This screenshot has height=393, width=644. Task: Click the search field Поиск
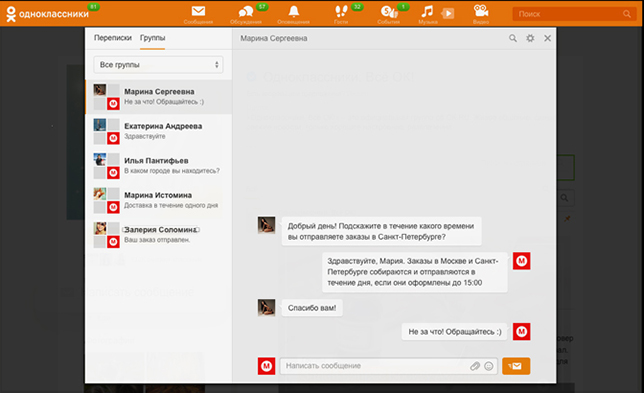point(574,14)
